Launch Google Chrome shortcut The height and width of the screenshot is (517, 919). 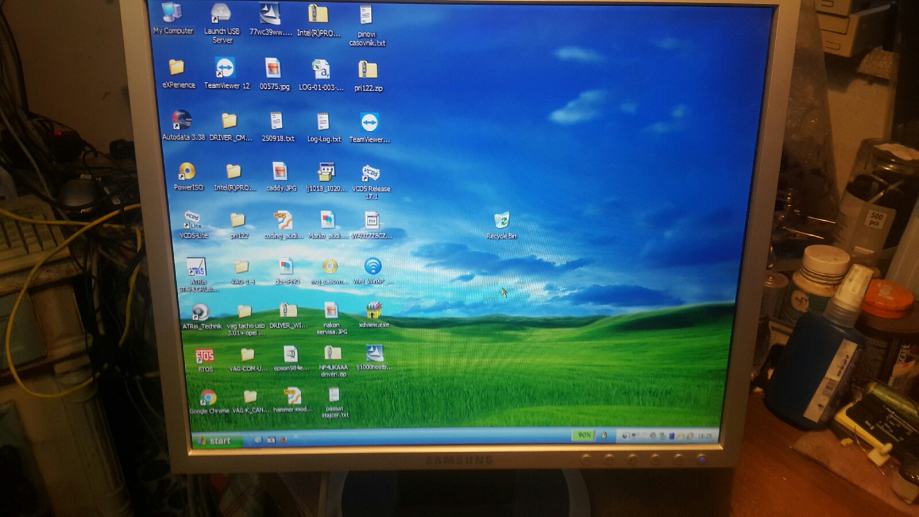(209, 402)
